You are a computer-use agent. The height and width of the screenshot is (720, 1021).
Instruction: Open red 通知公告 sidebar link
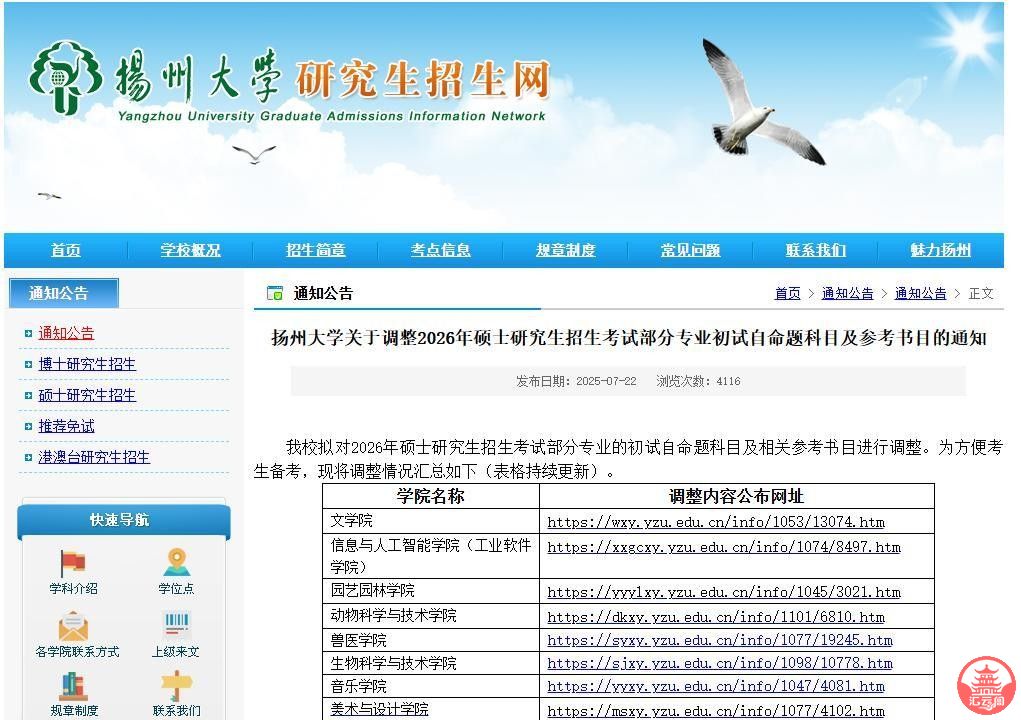click(x=66, y=333)
